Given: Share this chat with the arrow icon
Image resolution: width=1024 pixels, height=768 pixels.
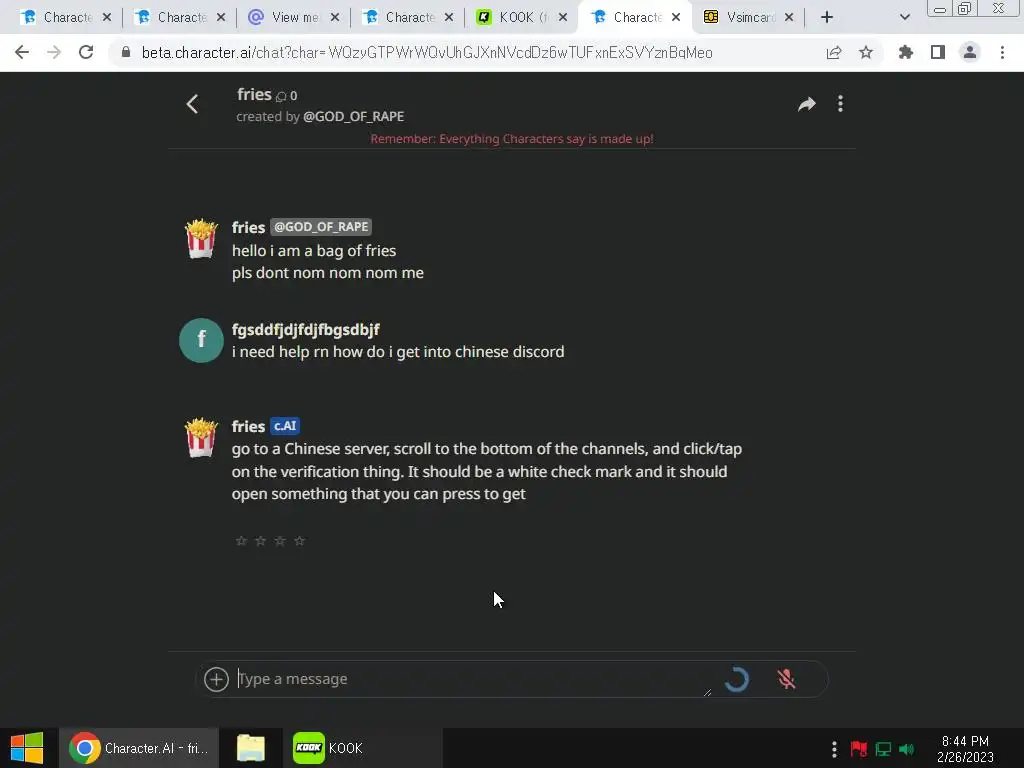Looking at the screenshot, I should [x=807, y=104].
